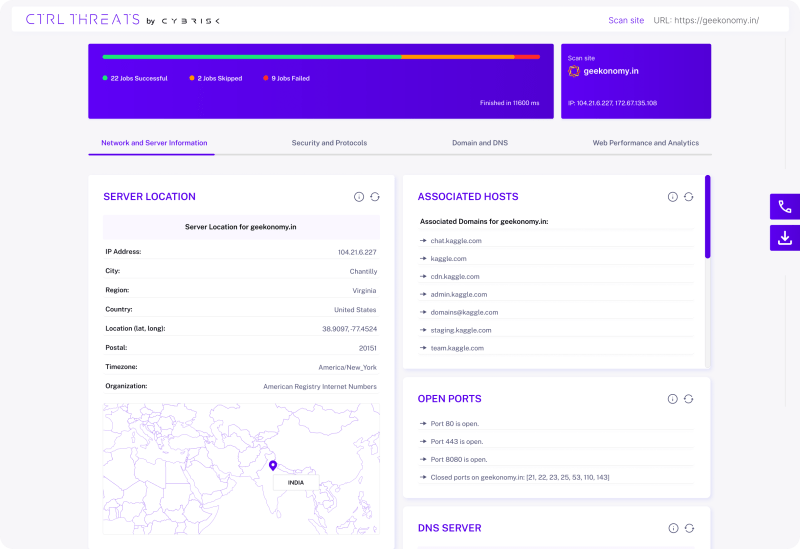Click the server location world map
The height and width of the screenshot is (549, 800).
pyautogui.click(x=241, y=469)
